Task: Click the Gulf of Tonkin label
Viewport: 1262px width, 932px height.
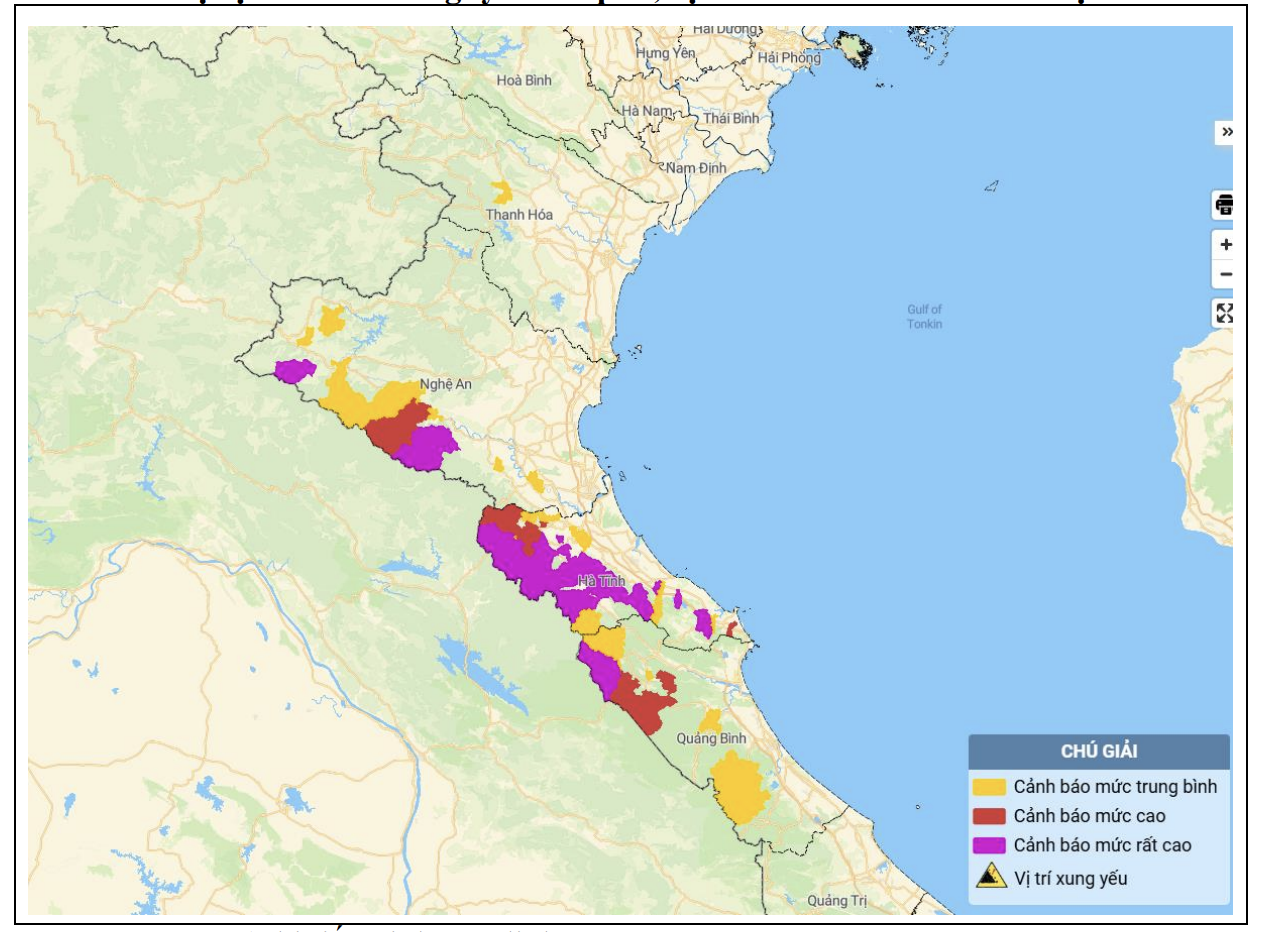Action: [924, 317]
